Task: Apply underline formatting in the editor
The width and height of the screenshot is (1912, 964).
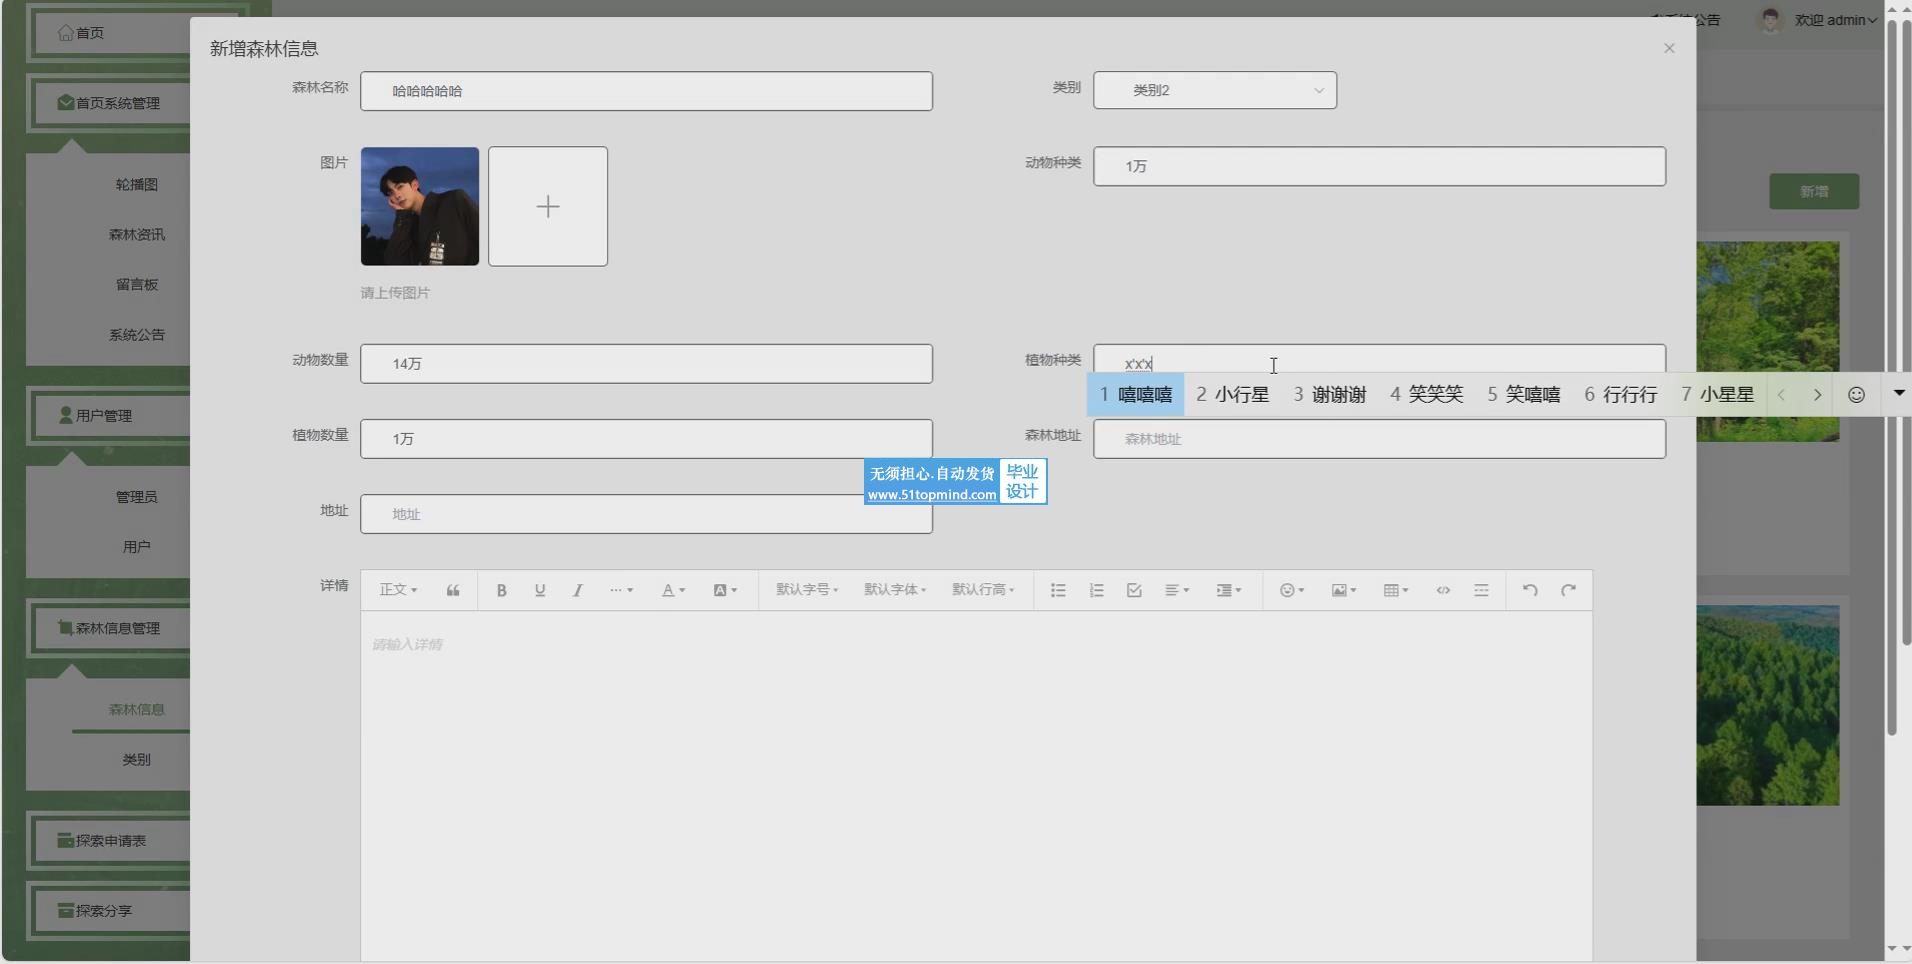Action: pyautogui.click(x=540, y=590)
